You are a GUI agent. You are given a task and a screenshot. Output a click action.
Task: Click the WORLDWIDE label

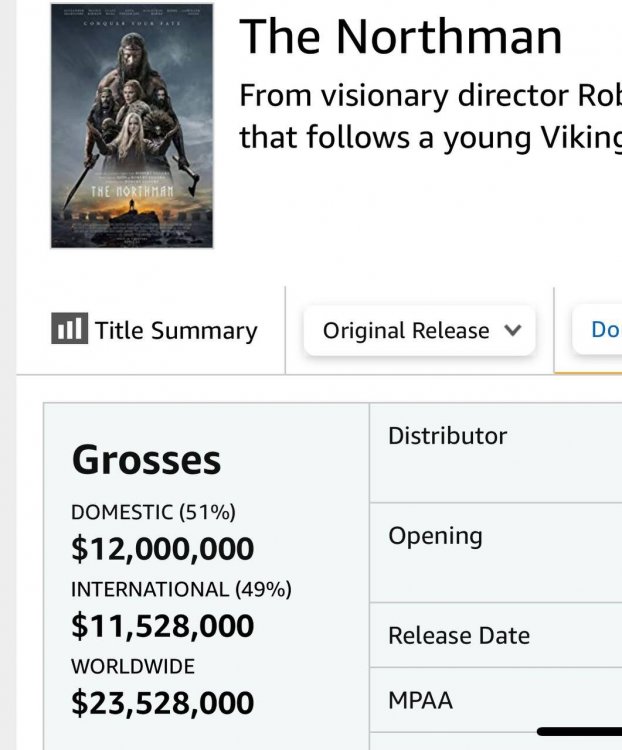133,666
